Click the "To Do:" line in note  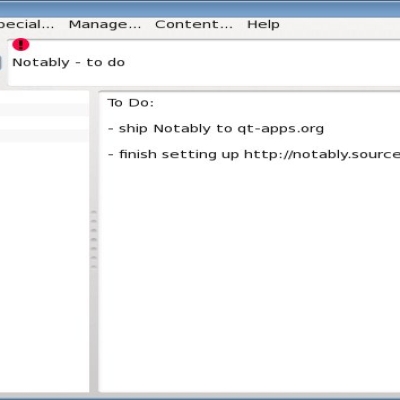pyautogui.click(x=131, y=103)
